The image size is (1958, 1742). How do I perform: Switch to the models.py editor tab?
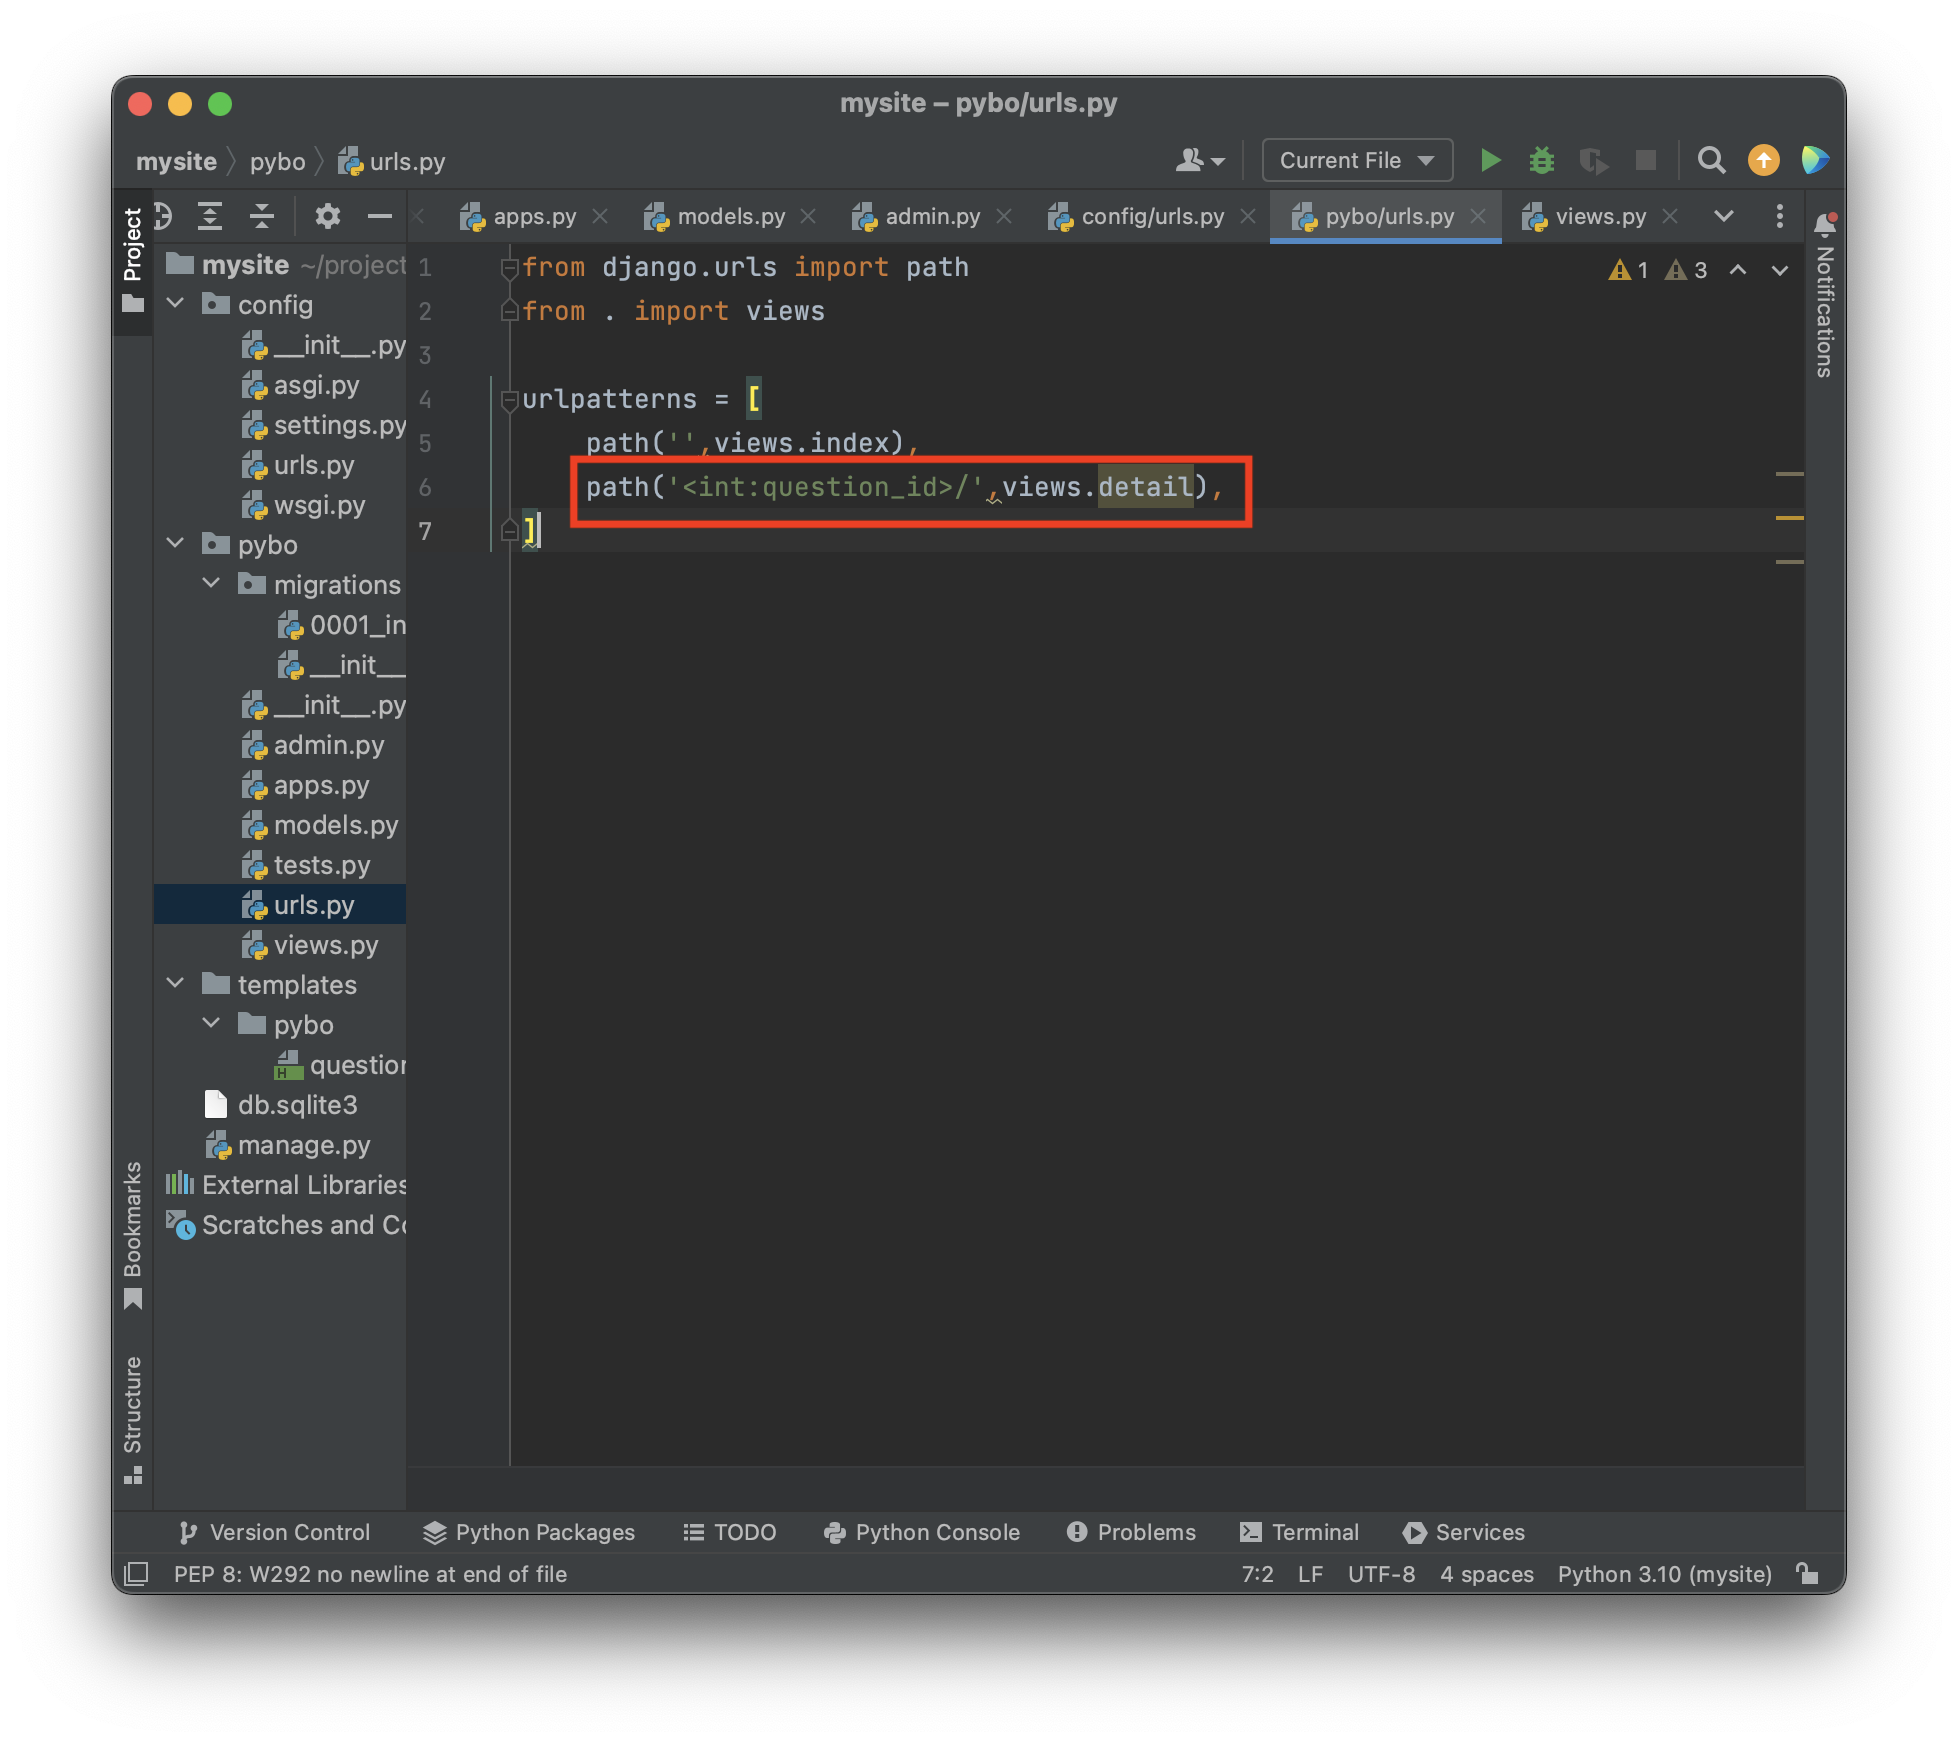pyautogui.click(x=730, y=216)
